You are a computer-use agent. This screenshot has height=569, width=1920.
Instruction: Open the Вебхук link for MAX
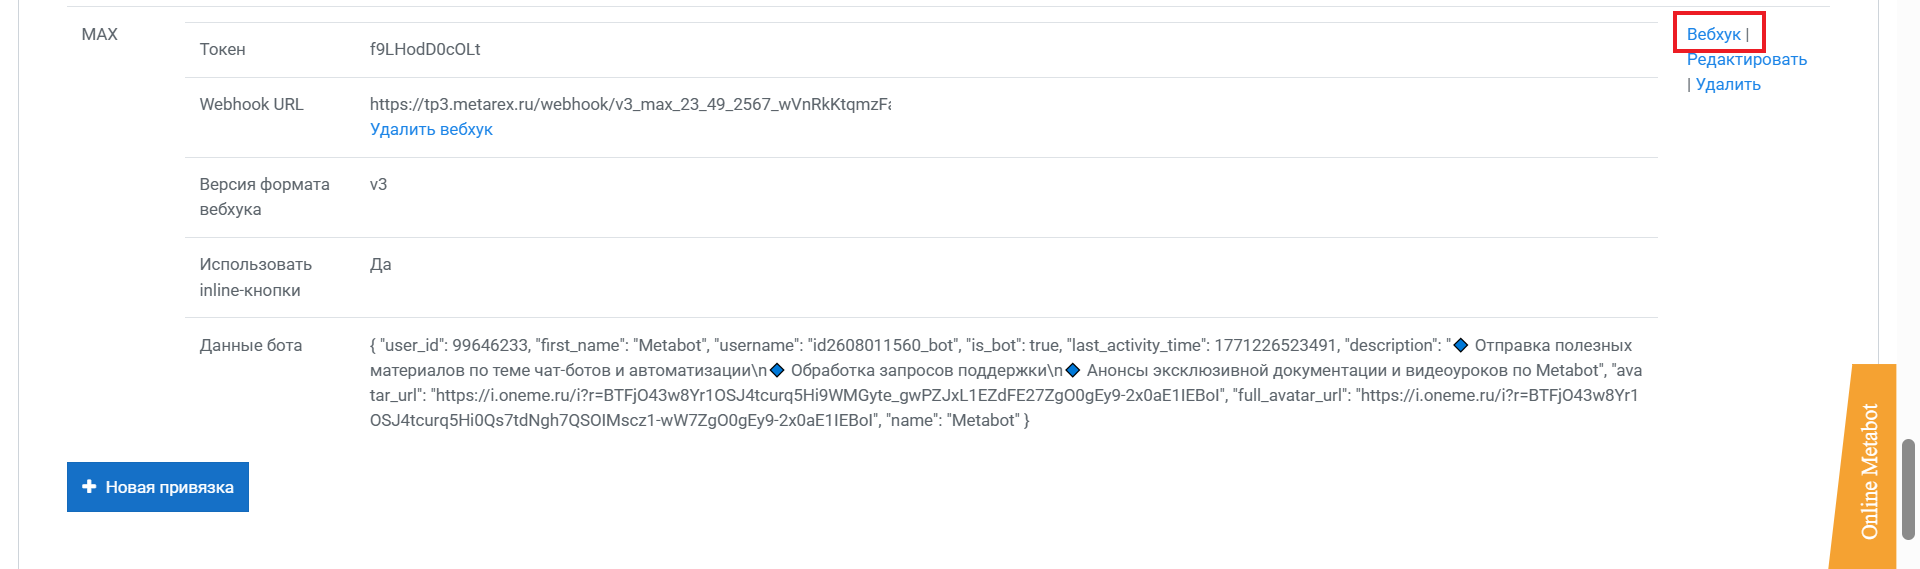pos(1713,34)
